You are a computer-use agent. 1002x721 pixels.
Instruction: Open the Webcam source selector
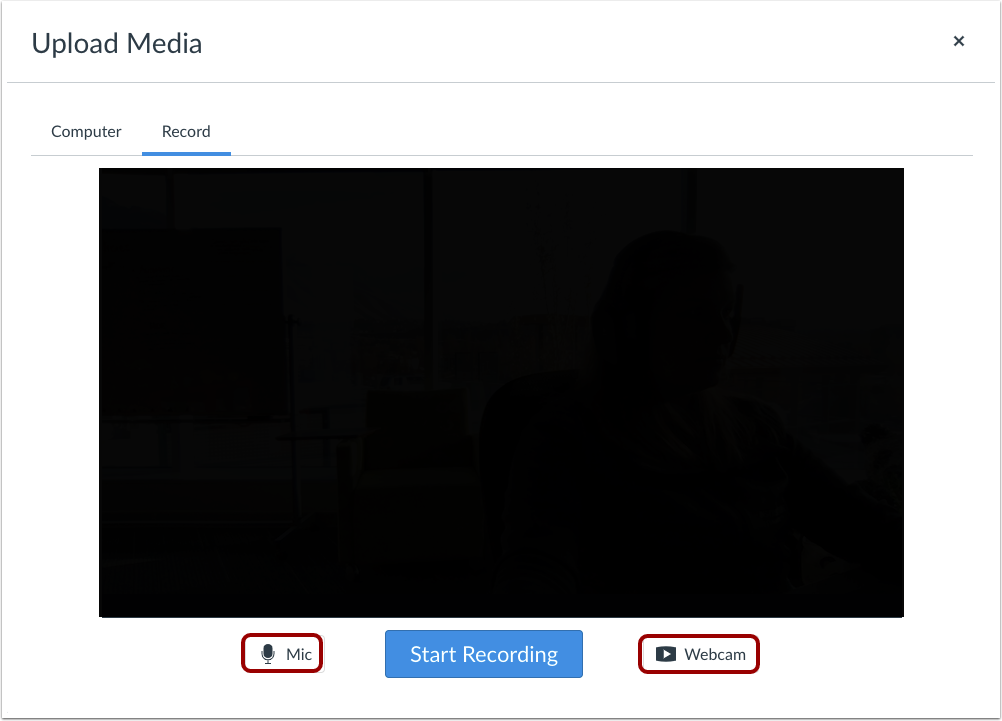698,654
